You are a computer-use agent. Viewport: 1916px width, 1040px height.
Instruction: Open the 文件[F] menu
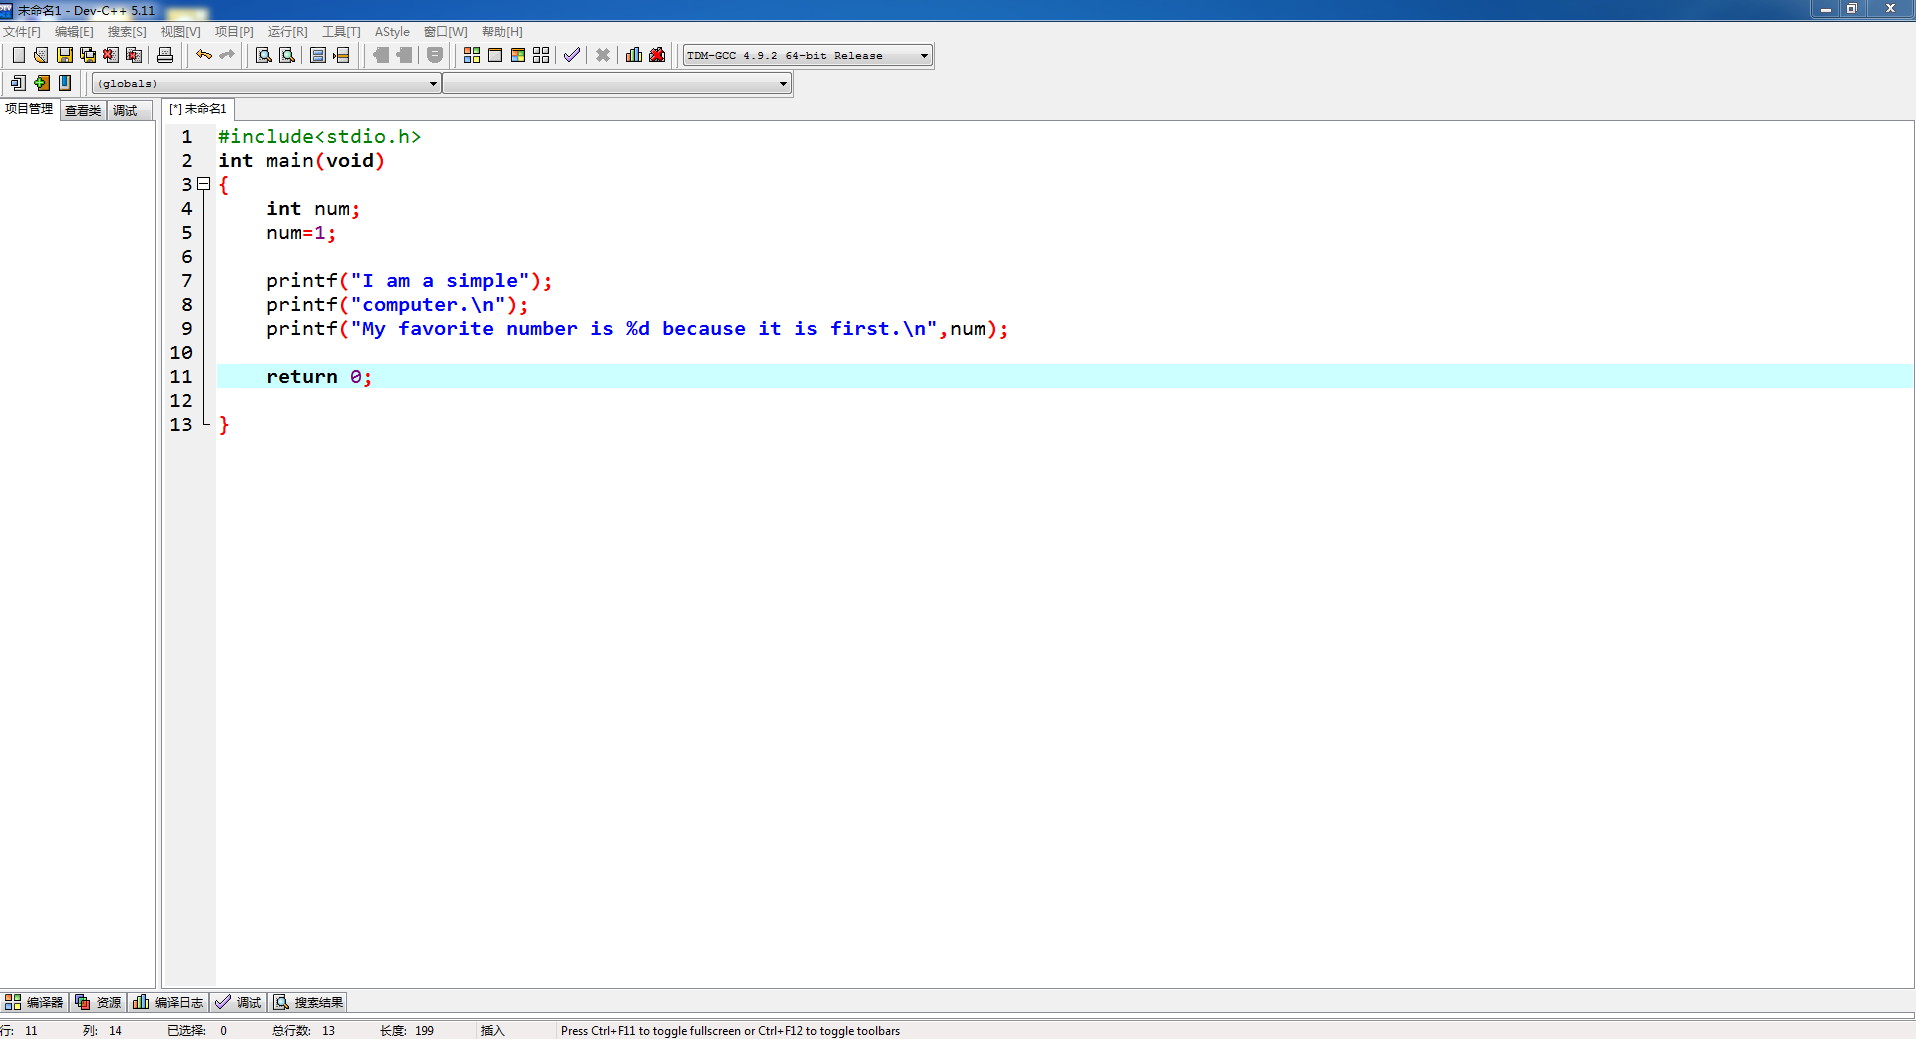(x=22, y=32)
